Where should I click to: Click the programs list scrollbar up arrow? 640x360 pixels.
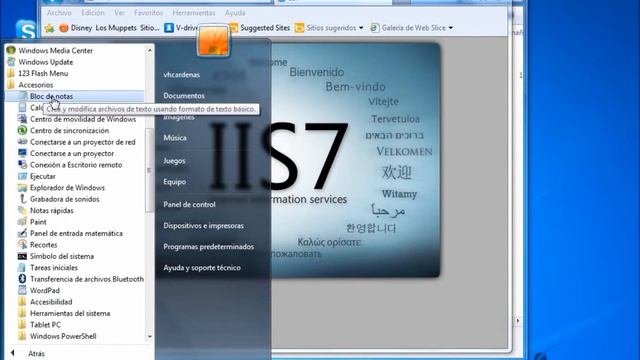tap(149, 50)
